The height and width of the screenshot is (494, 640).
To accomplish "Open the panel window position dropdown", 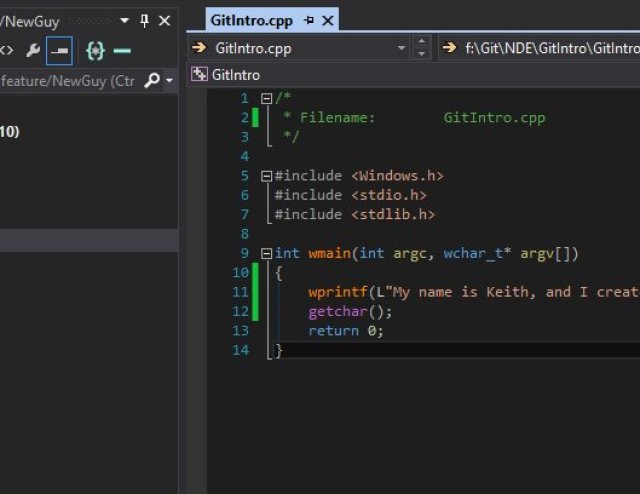I will click(x=124, y=20).
